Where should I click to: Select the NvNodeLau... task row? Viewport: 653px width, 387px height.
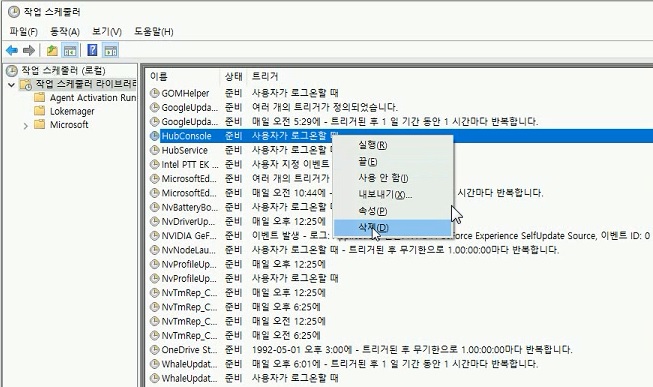click(x=400, y=250)
